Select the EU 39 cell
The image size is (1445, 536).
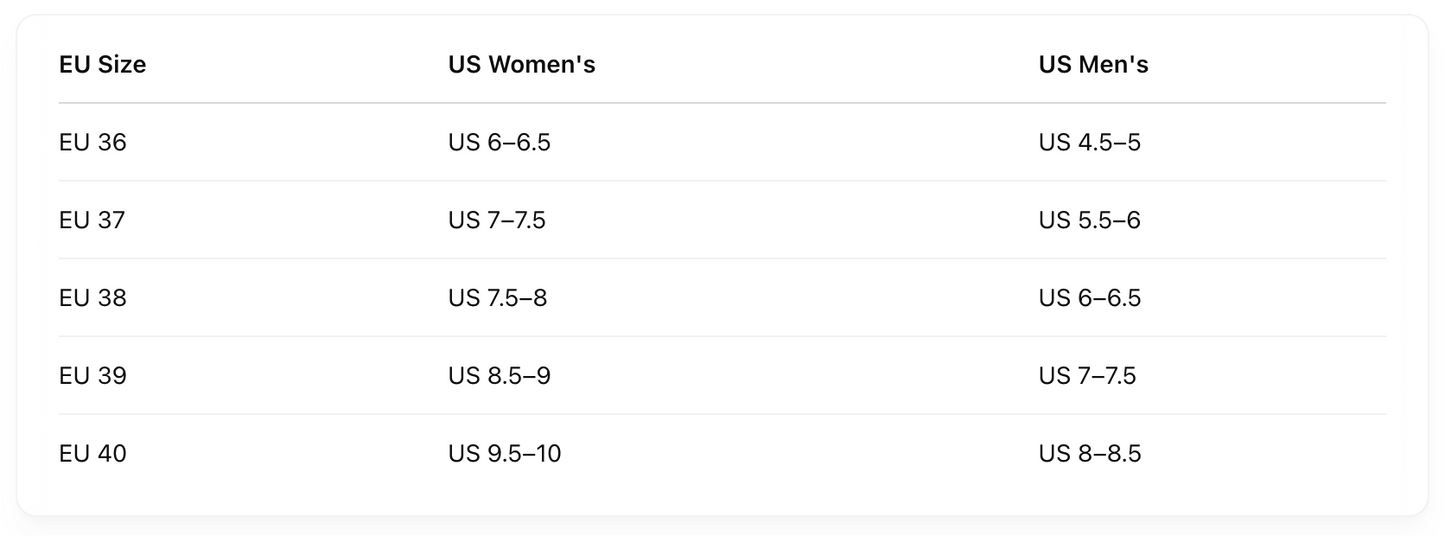click(x=93, y=376)
